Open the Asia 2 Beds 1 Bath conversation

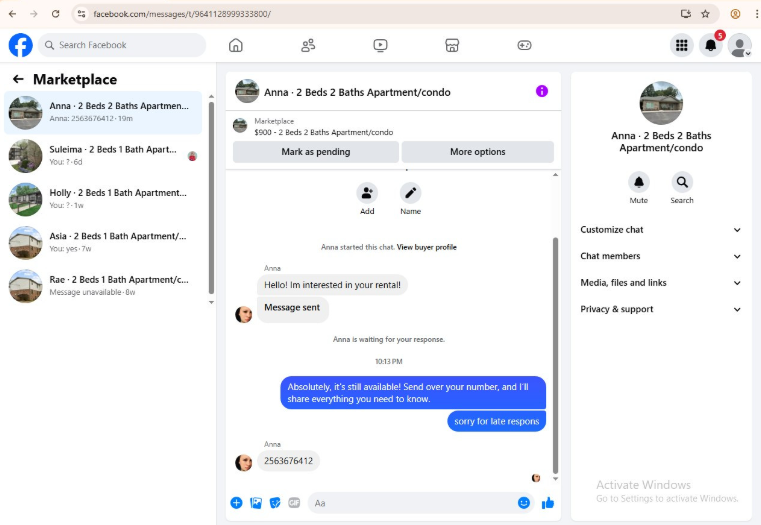(103, 243)
